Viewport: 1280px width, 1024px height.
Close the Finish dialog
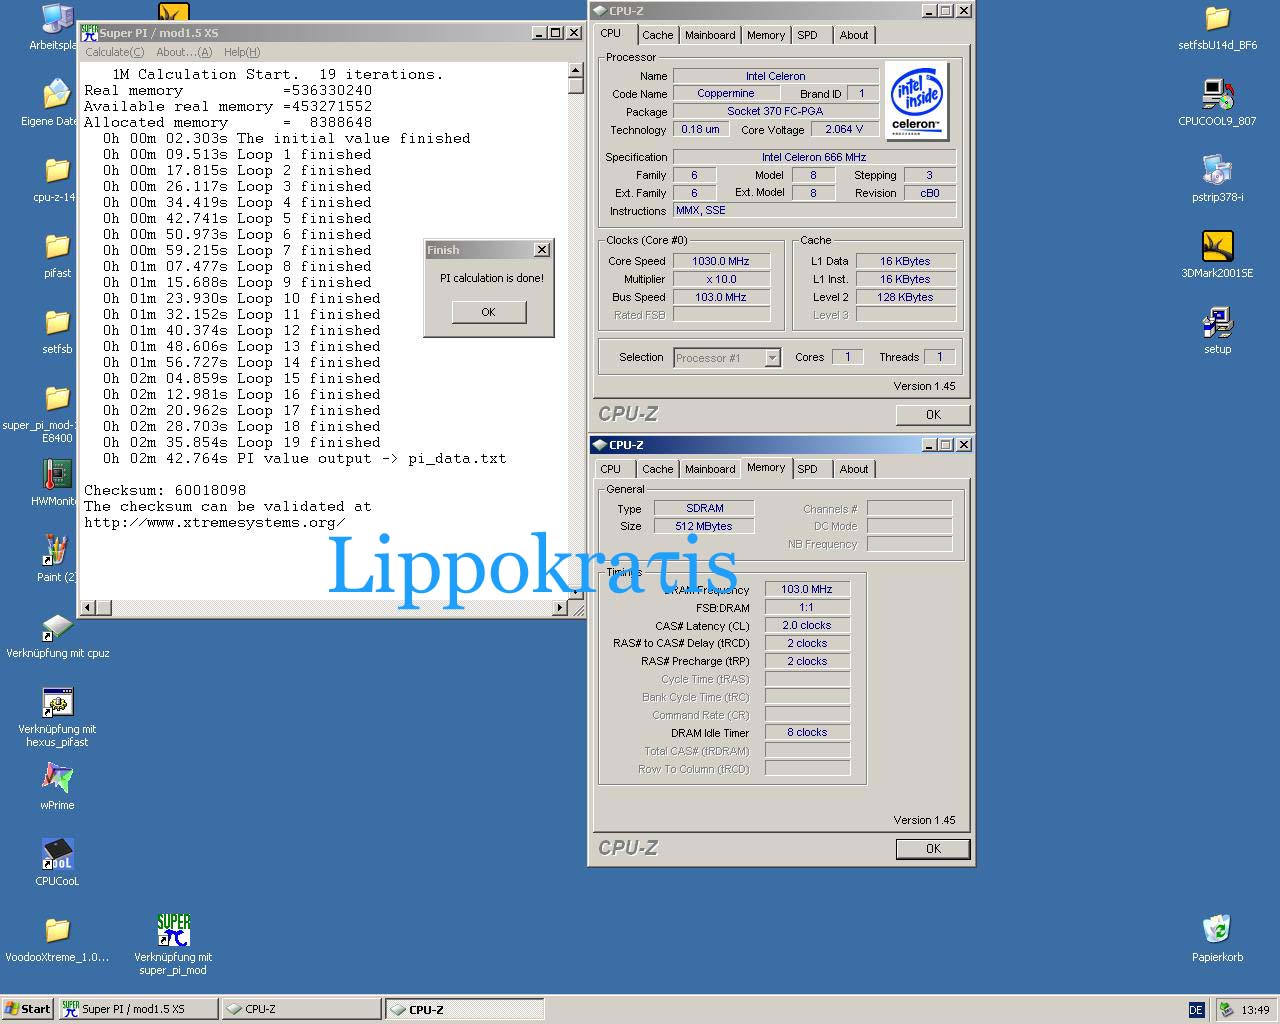click(x=541, y=250)
